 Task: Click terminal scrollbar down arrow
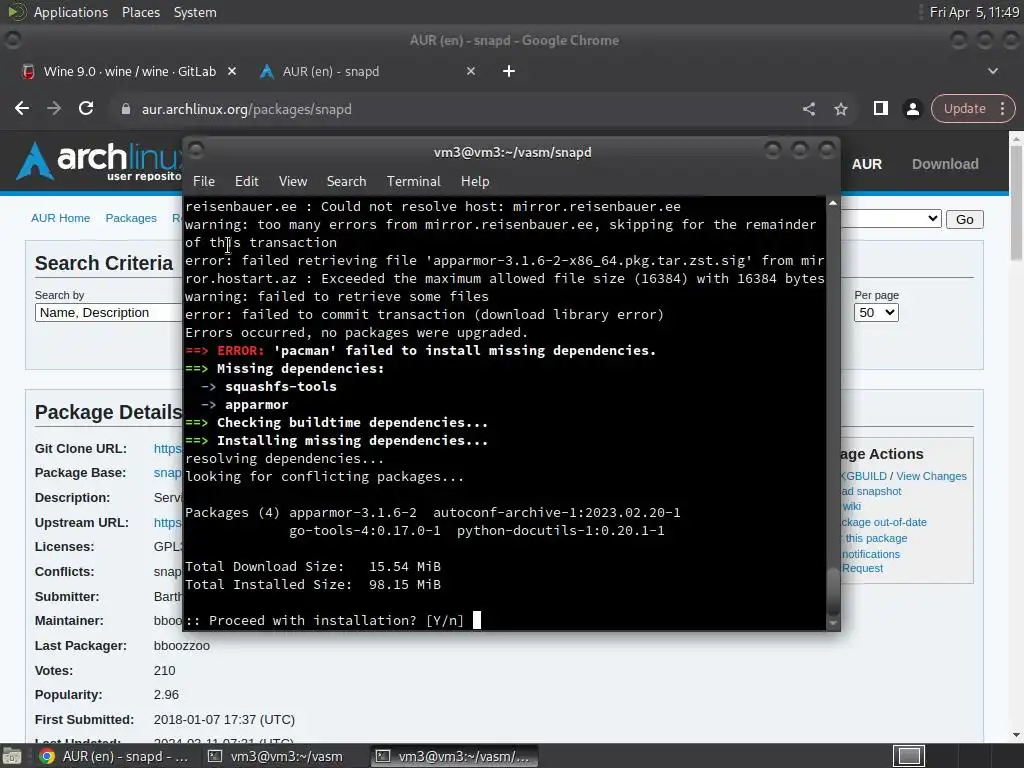click(x=833, y=623)
